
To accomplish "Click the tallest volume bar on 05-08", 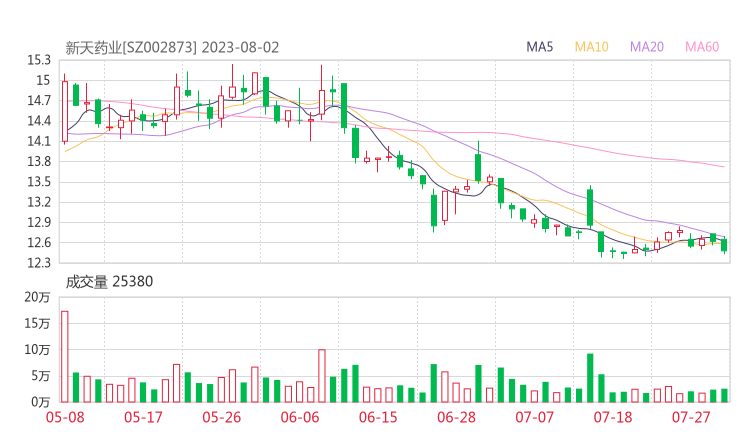I will (x=65, y=356).
